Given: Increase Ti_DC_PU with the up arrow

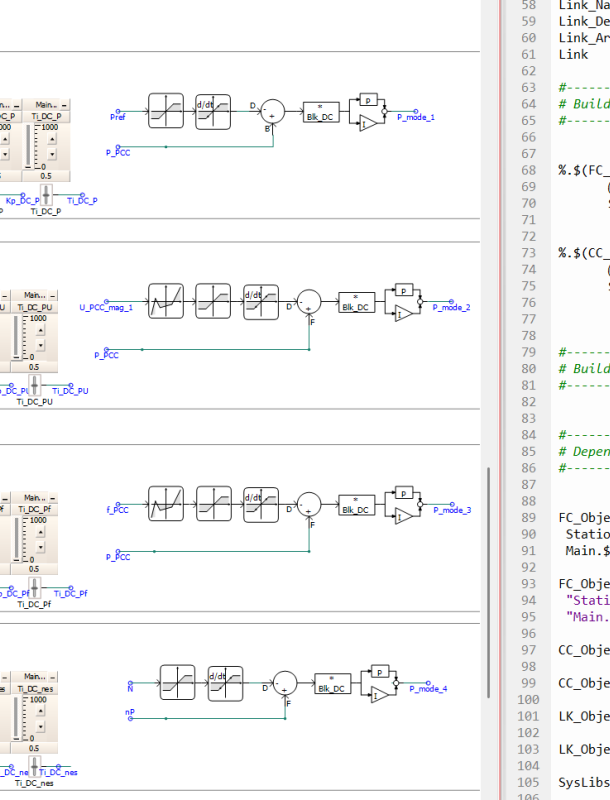Looking at the screenshot, I should (40, 330).
